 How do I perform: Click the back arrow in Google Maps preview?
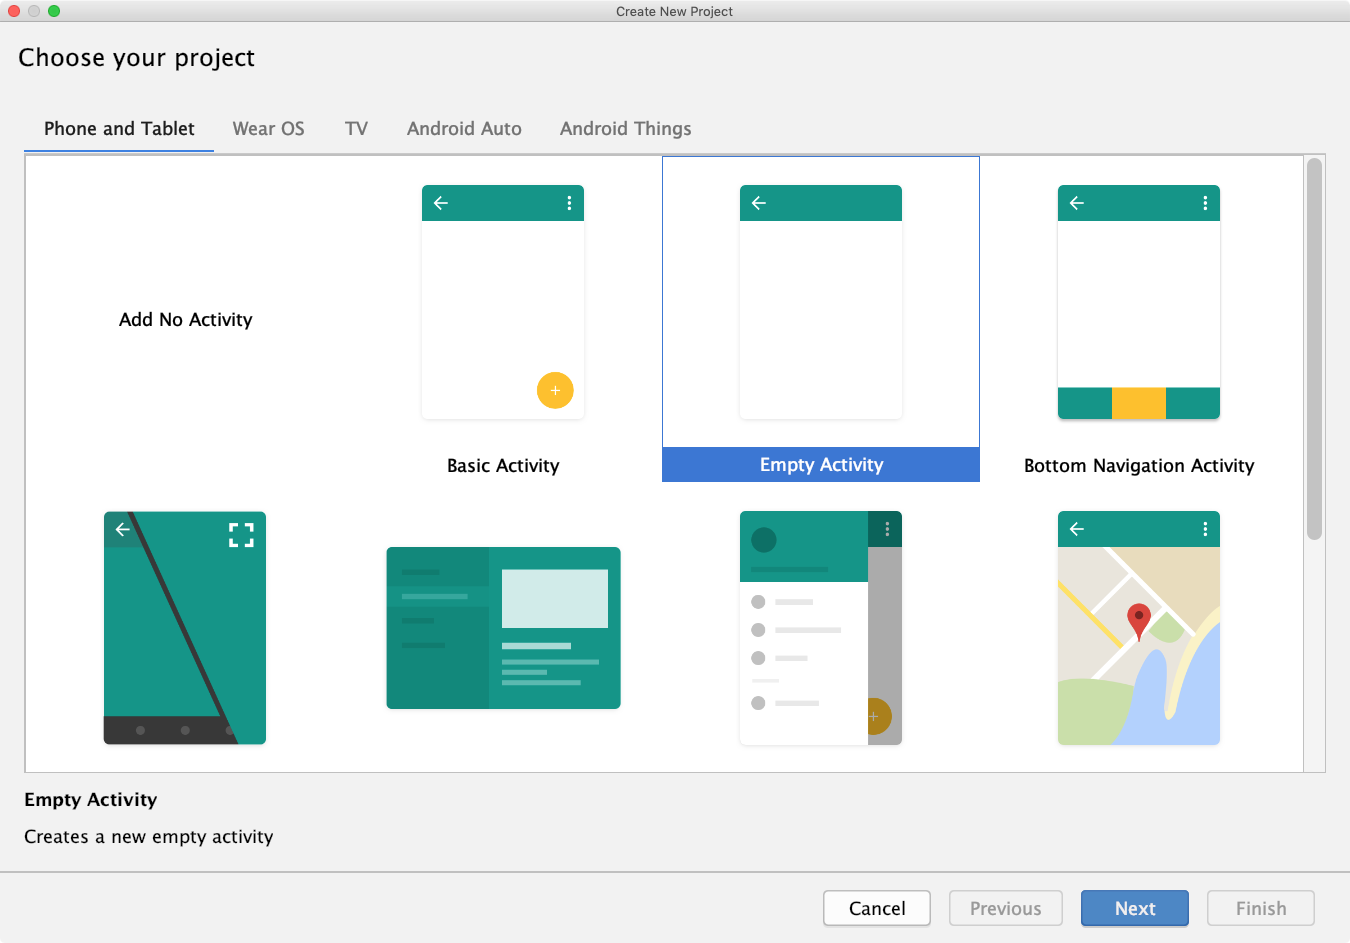[1075, 528]
